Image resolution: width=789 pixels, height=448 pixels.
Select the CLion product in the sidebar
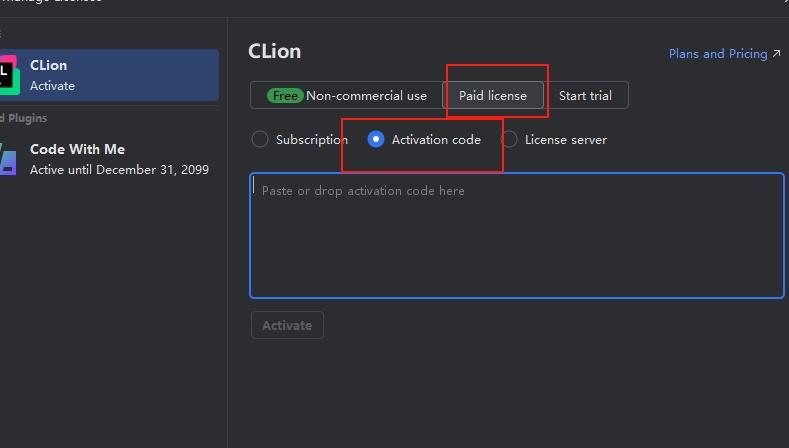[109, 75]
